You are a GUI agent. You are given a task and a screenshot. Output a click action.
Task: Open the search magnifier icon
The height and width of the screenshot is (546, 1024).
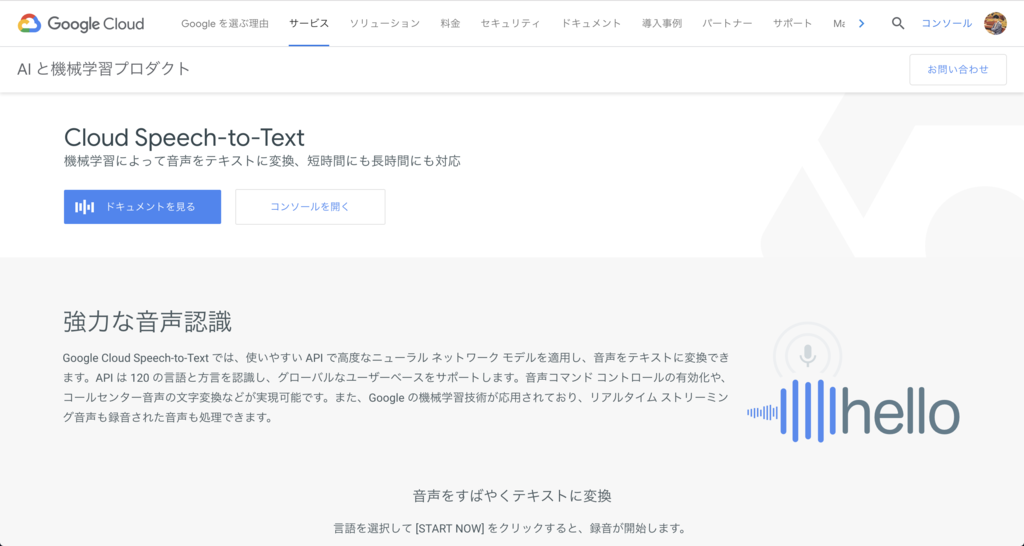(x=898, y=24)
